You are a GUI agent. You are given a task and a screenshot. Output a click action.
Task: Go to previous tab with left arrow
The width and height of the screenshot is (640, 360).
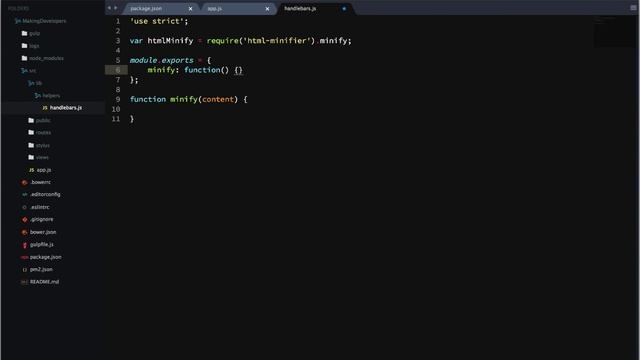click(x=109, y=8)
